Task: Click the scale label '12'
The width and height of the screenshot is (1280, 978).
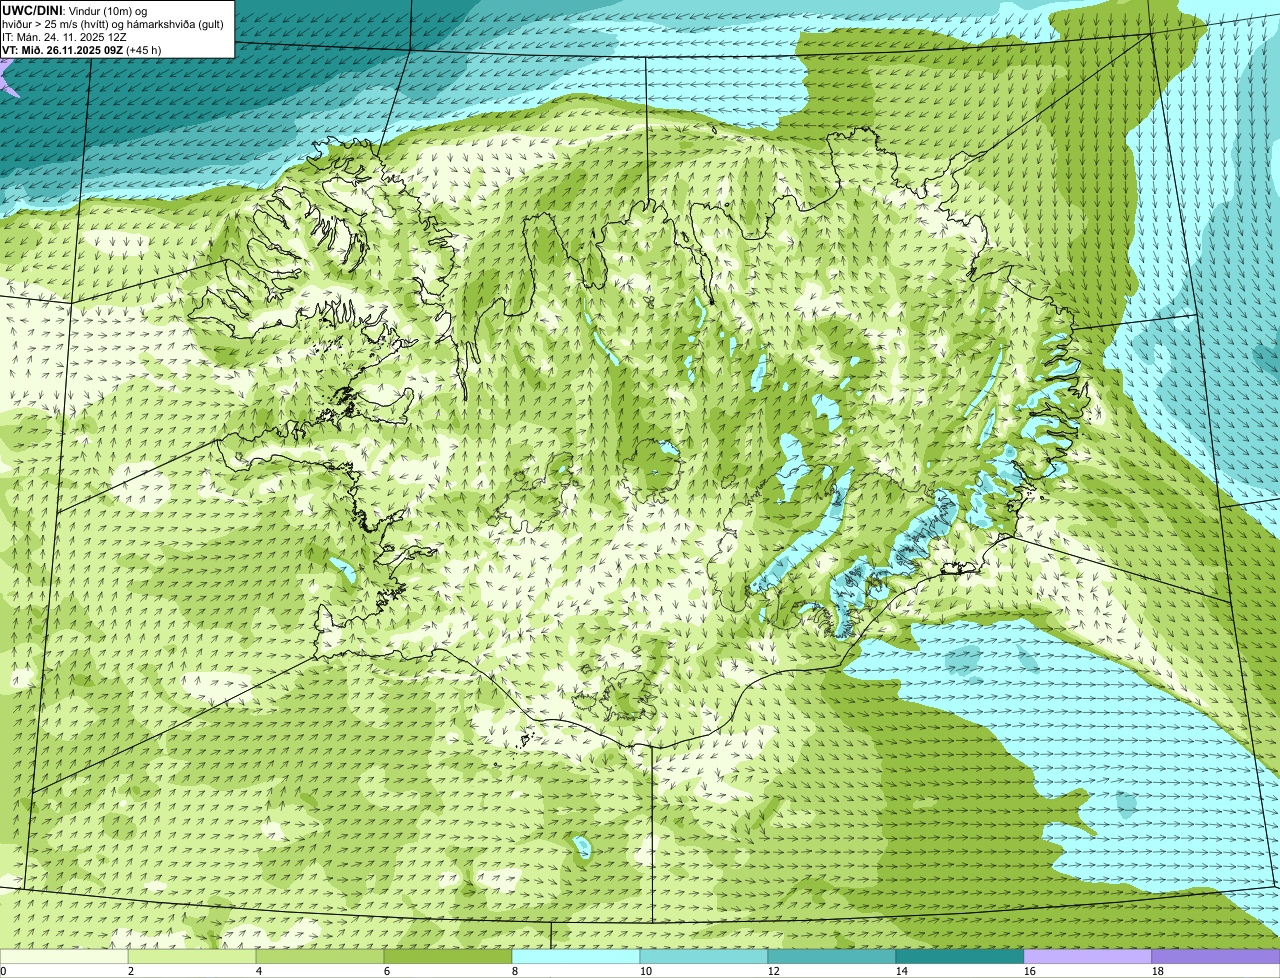Action: pos(774,971)
